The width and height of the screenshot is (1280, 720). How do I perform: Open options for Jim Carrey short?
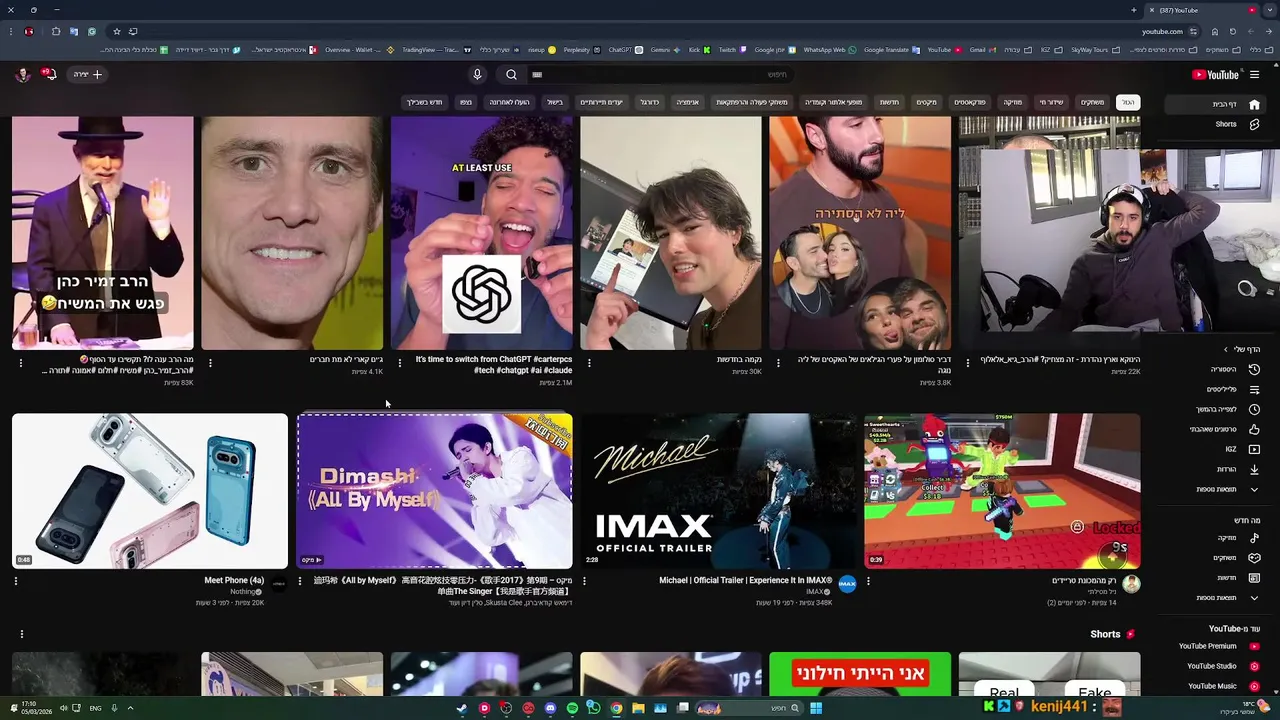coord(210,363)
